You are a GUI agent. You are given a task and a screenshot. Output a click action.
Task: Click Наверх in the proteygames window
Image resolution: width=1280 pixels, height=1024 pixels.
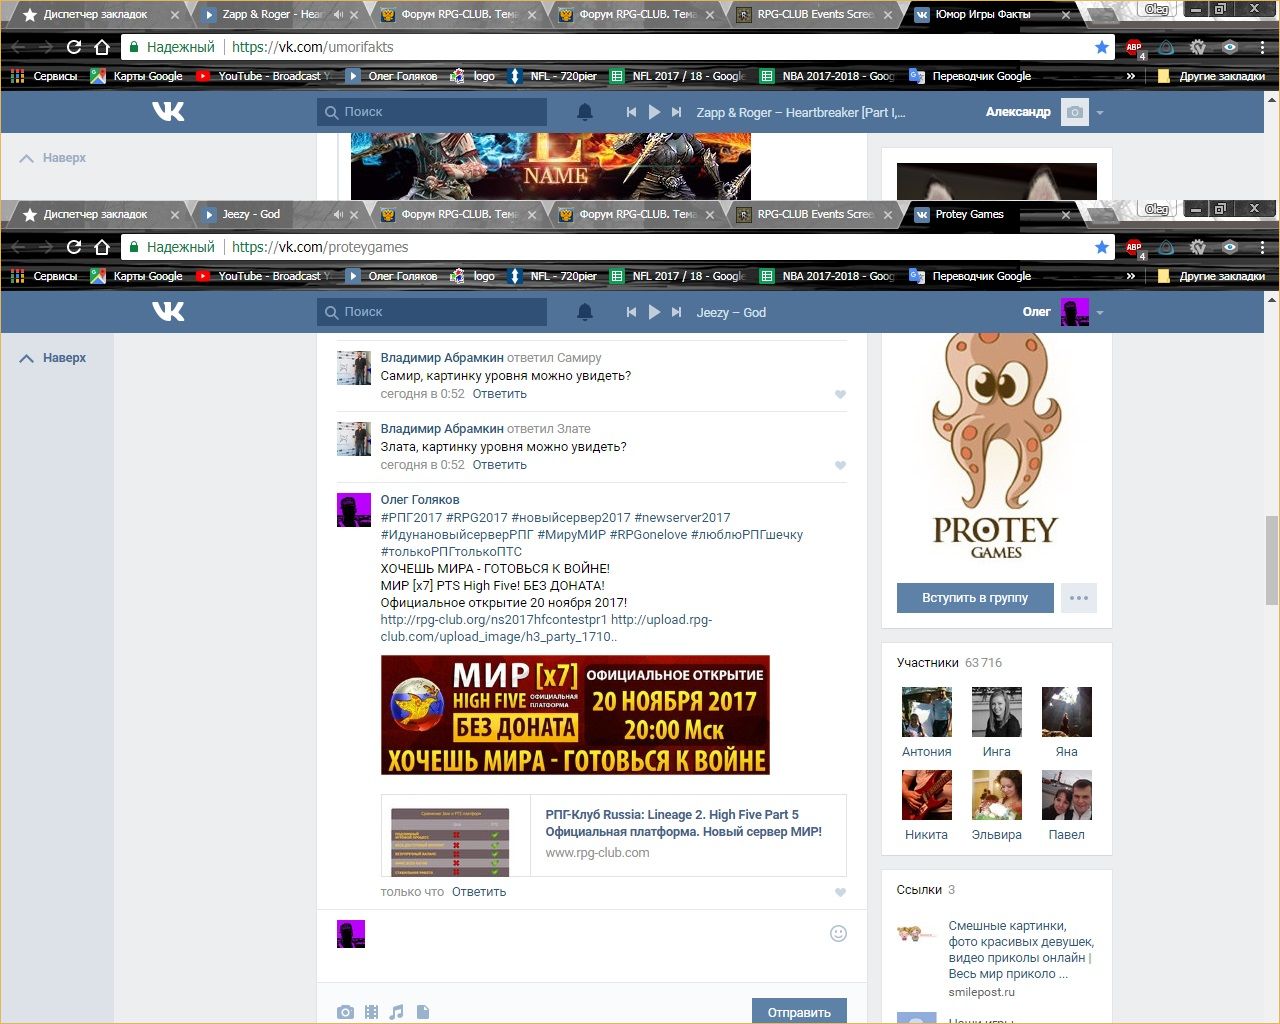click(x=53, y=358)
